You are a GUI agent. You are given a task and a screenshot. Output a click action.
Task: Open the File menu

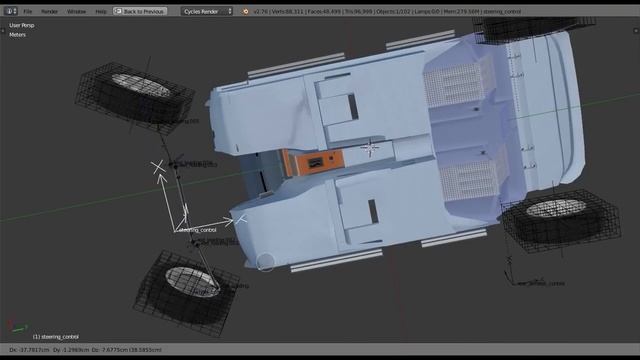27,11
